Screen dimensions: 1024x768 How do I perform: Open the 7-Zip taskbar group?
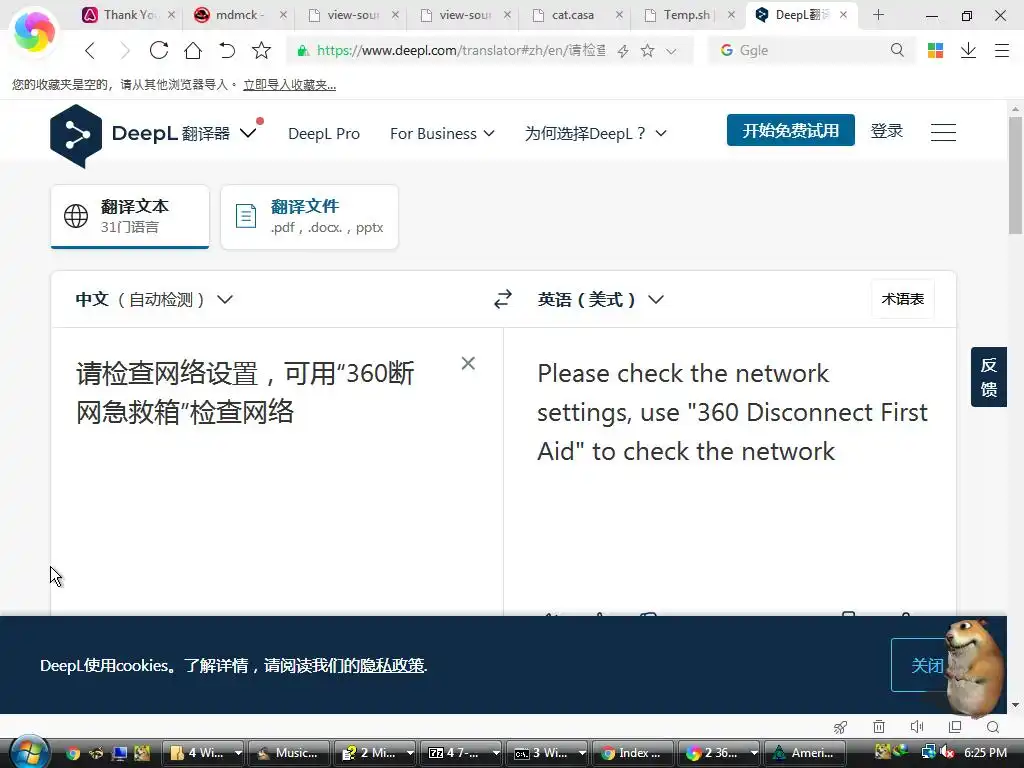point(460,753)
